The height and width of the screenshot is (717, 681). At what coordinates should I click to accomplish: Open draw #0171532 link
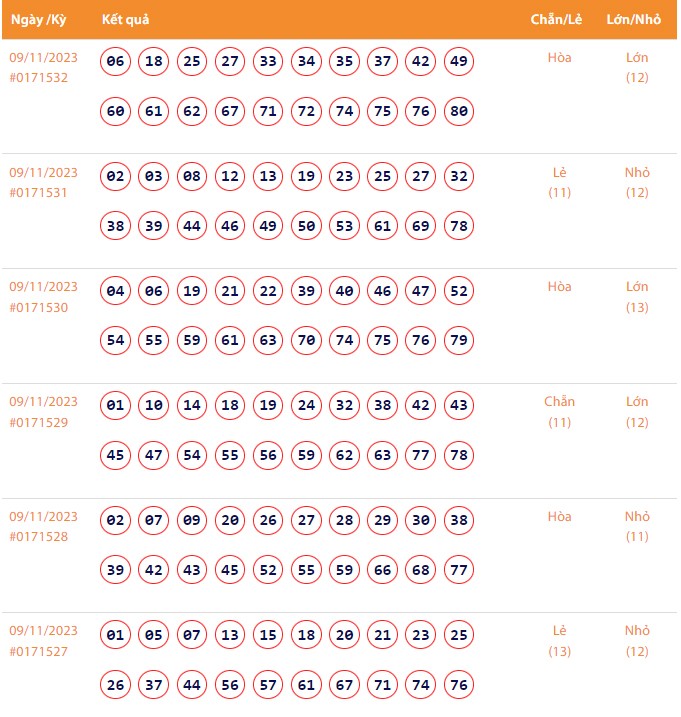39,78
